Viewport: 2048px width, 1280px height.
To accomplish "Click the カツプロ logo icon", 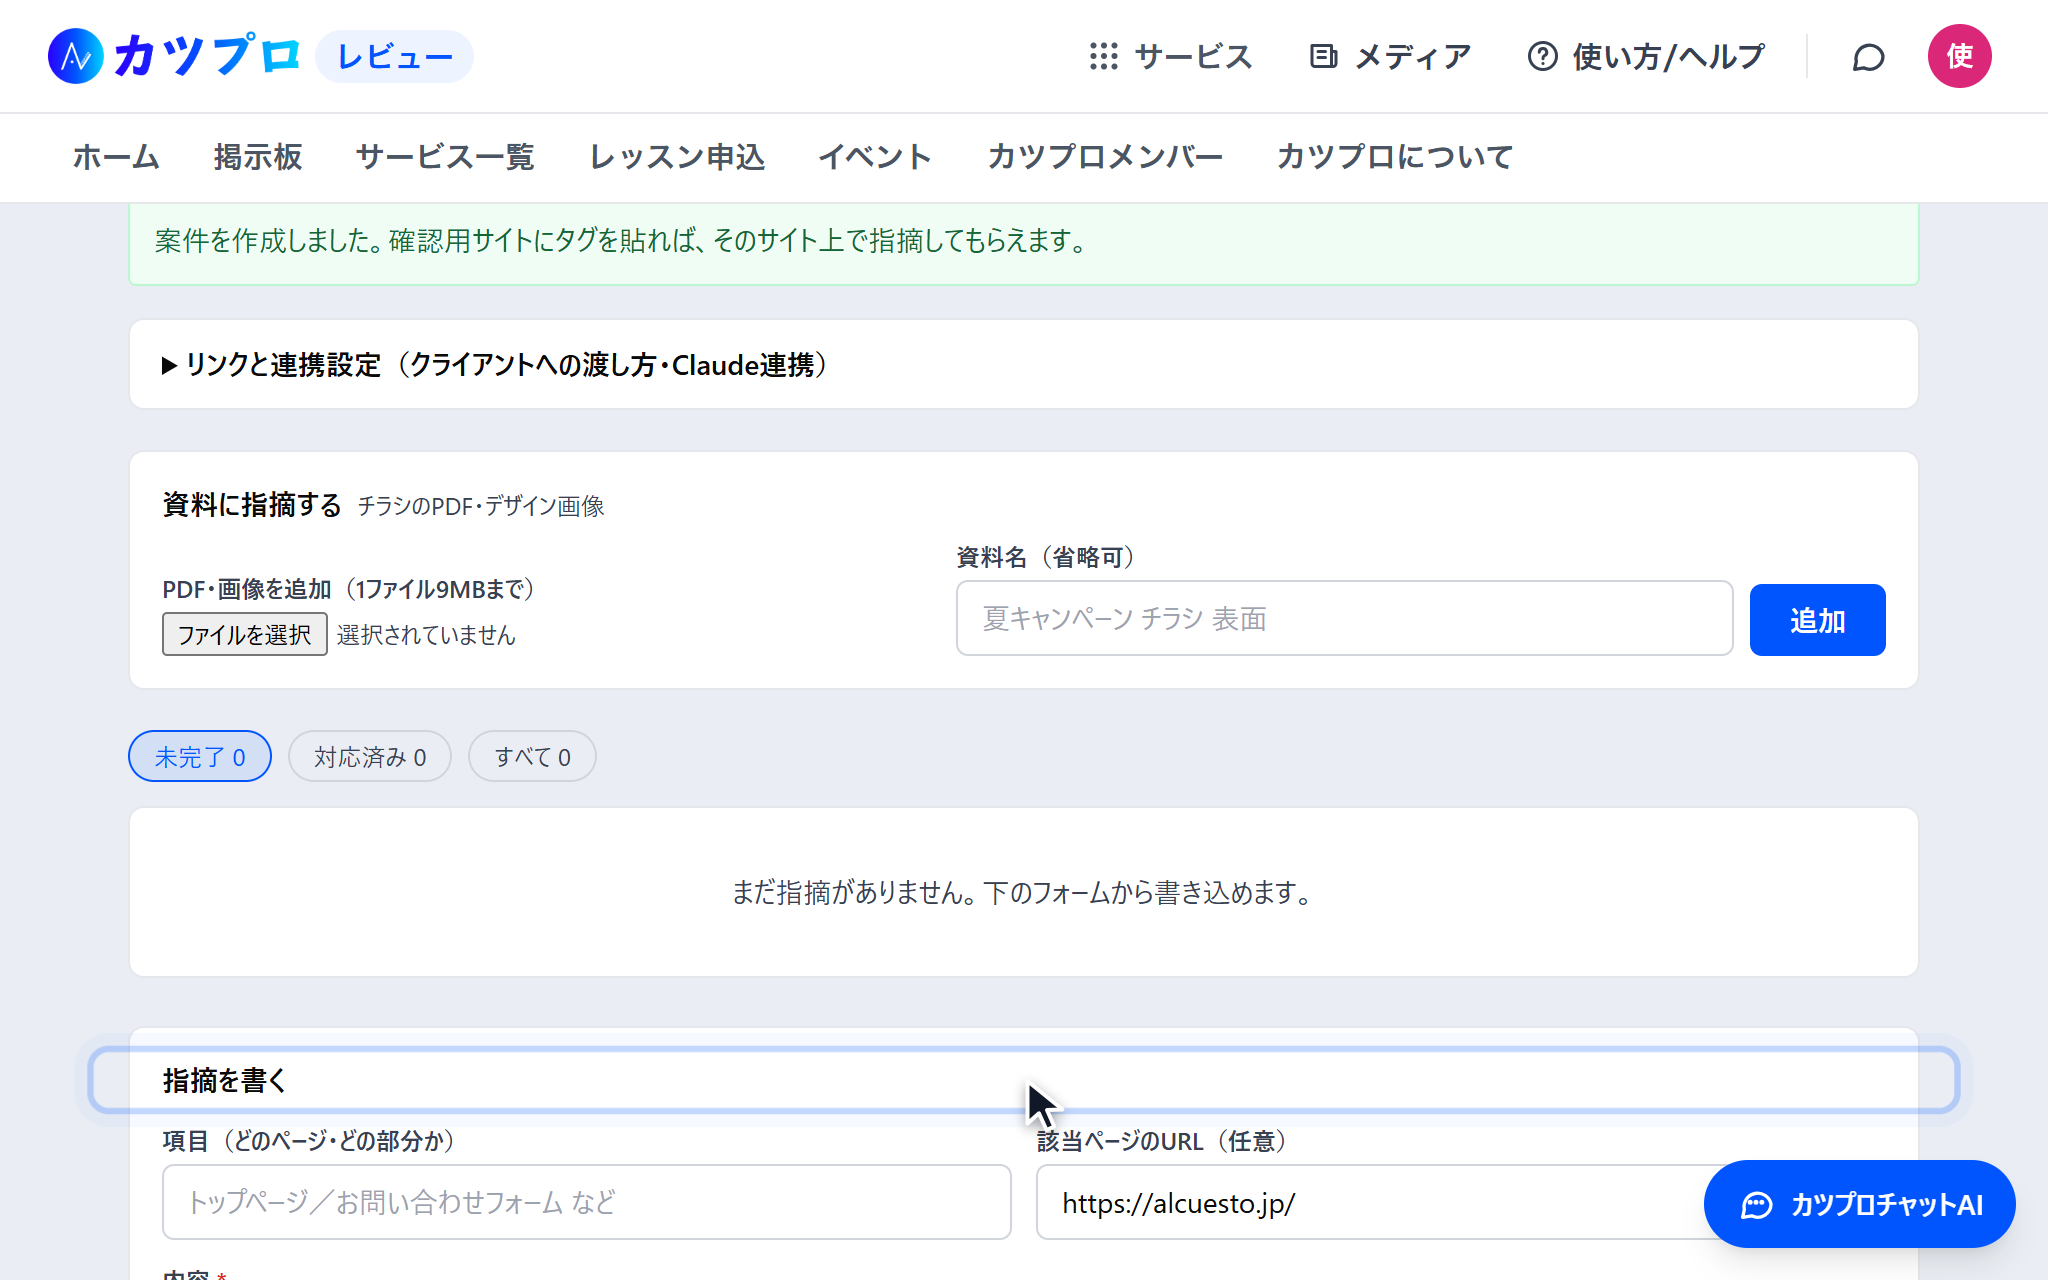I will coord(76,56).
